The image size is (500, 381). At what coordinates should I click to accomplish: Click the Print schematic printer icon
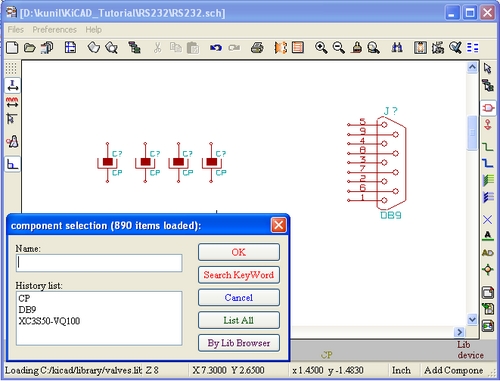pyautogui.click(x=257, y=48)
